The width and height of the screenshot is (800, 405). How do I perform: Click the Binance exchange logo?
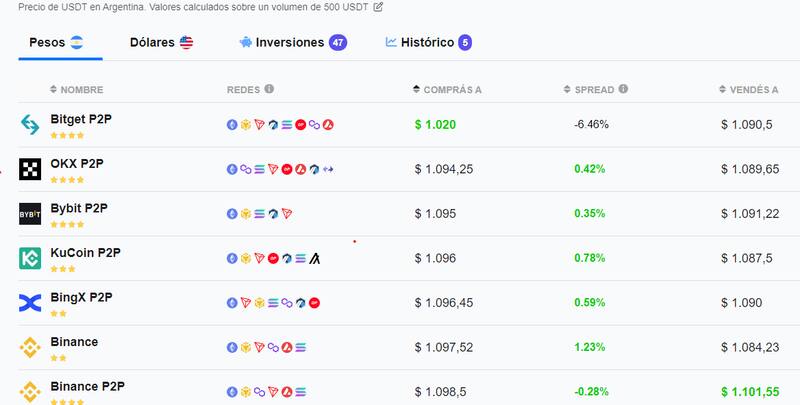tap(30, 347)
